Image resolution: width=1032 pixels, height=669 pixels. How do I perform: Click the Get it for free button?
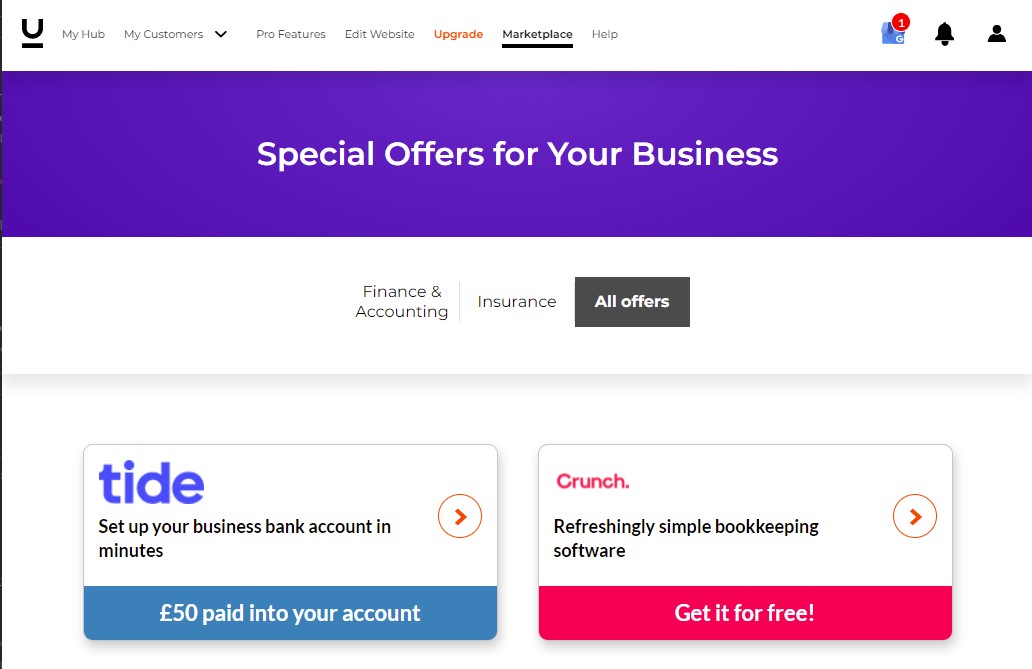744,613
